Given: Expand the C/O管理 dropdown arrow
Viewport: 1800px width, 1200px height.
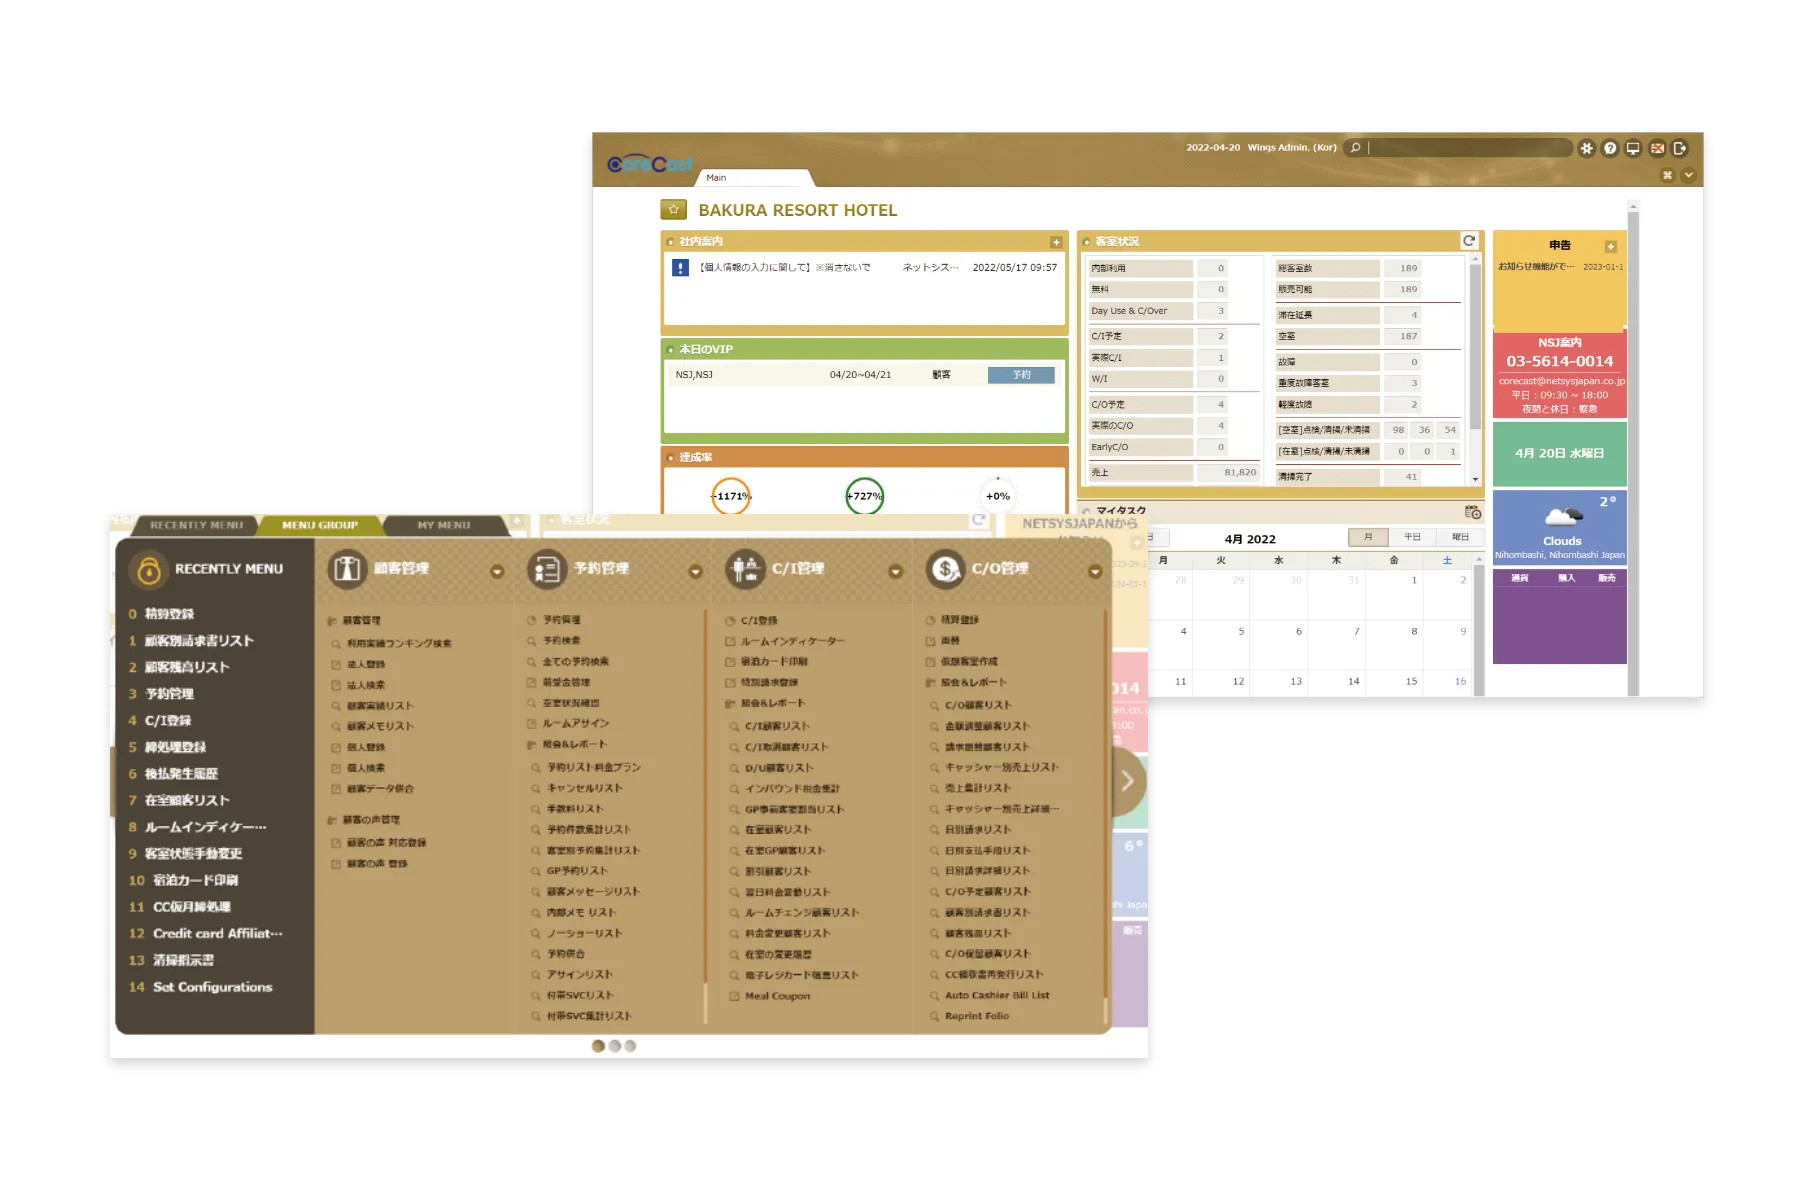Looking at the screenshot, I should [x=1095, y=571].
